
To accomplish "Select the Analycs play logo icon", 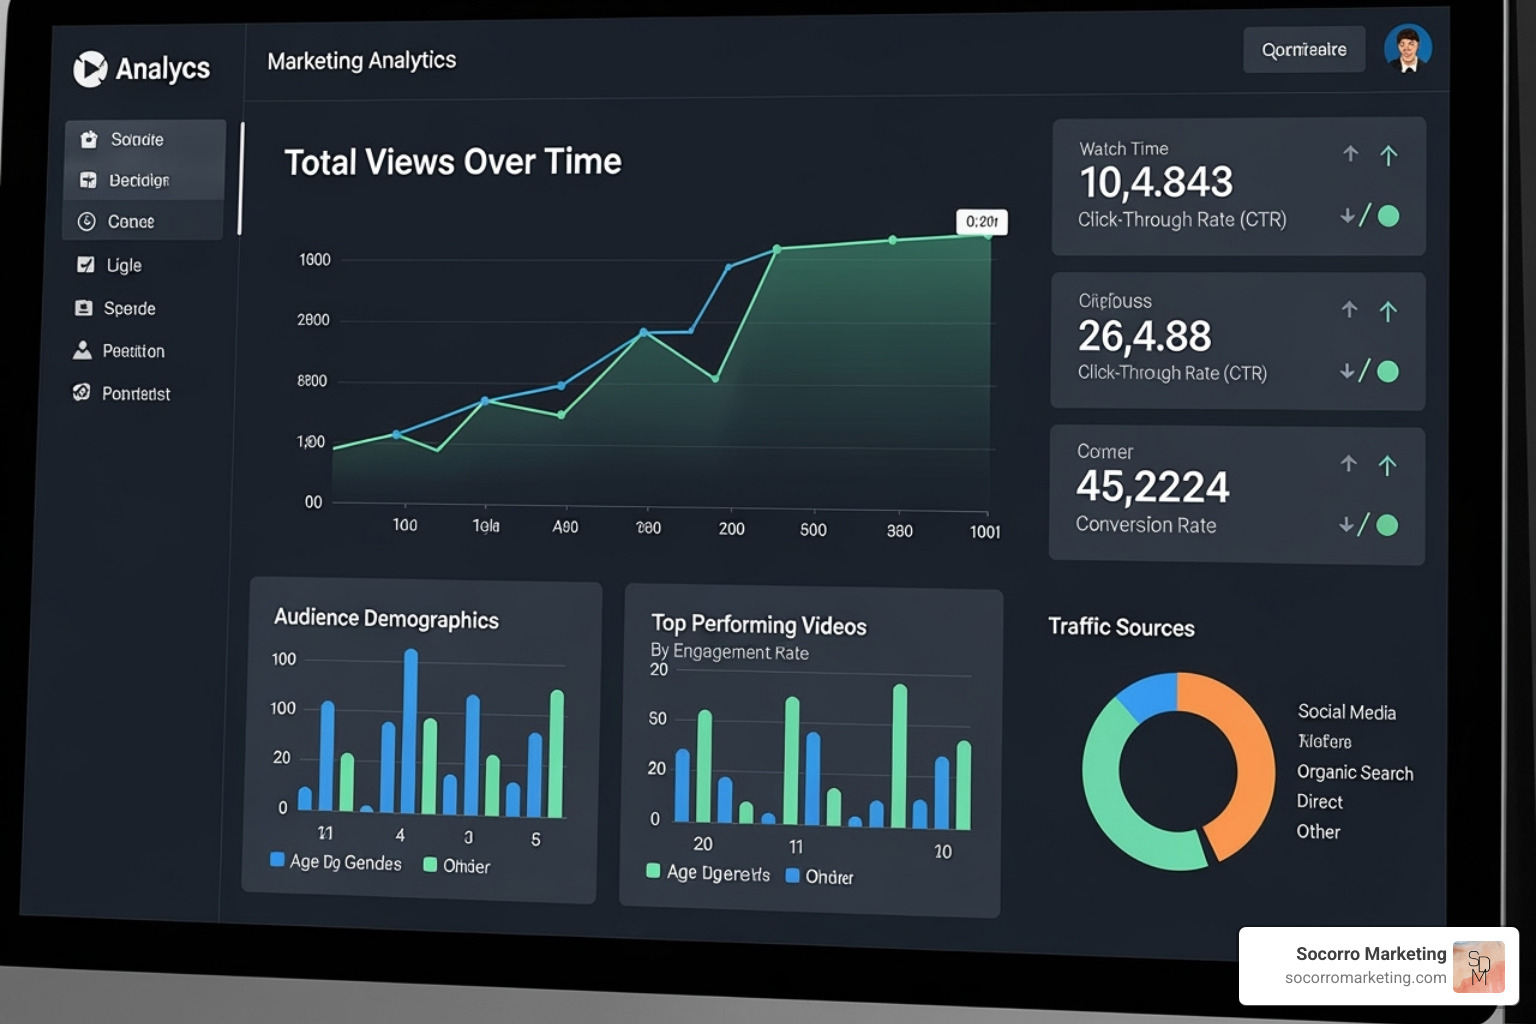I will [x=91, y=68].
